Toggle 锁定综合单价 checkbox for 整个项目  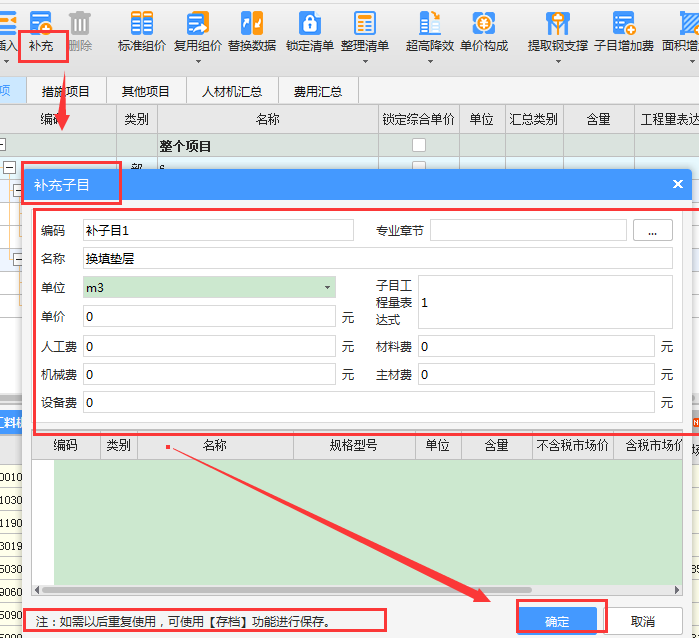click(x=419, y=146)
